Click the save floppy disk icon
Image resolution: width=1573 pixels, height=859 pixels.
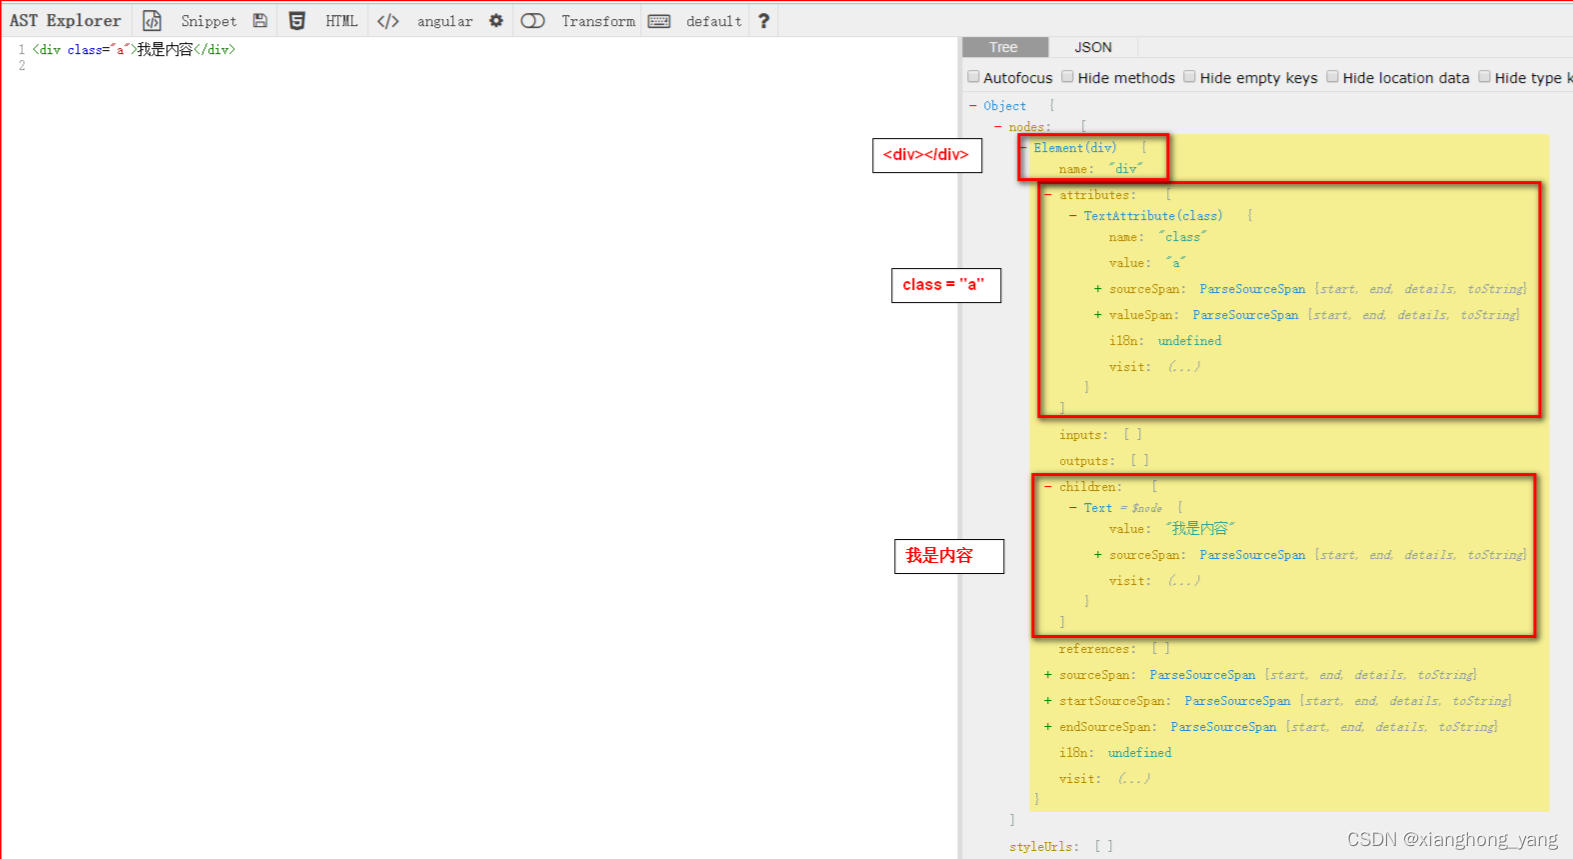260,21
